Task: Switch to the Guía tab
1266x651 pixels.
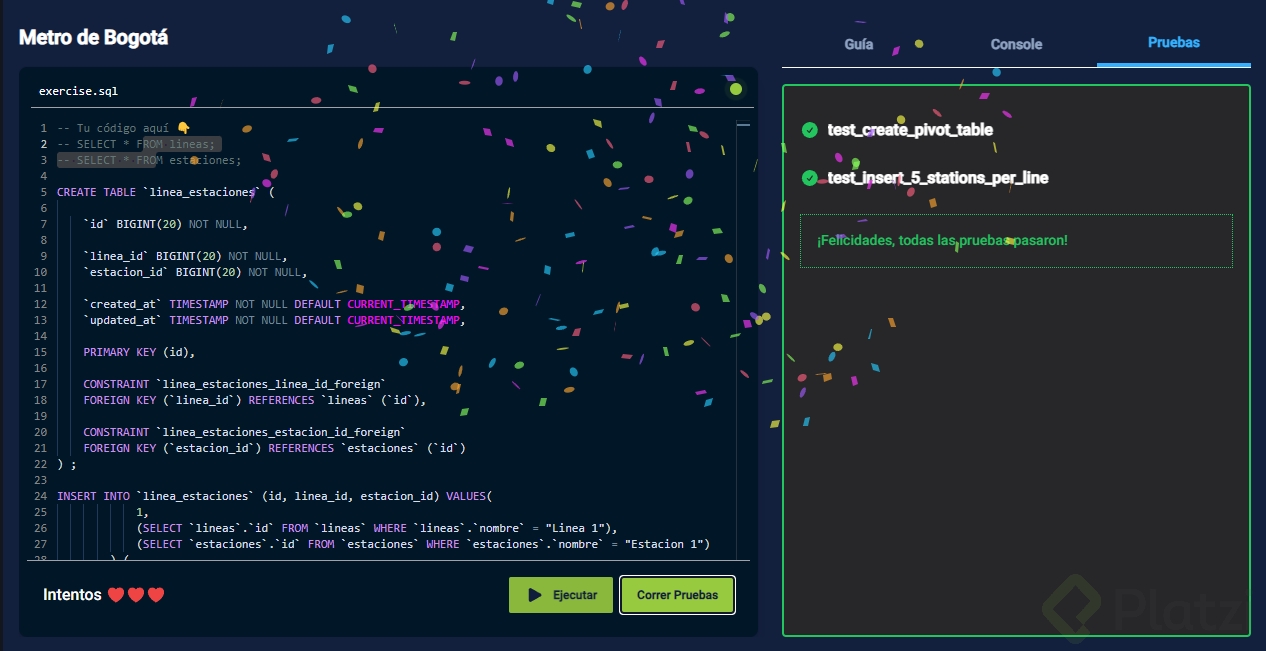Action: (x=859, y=44)
